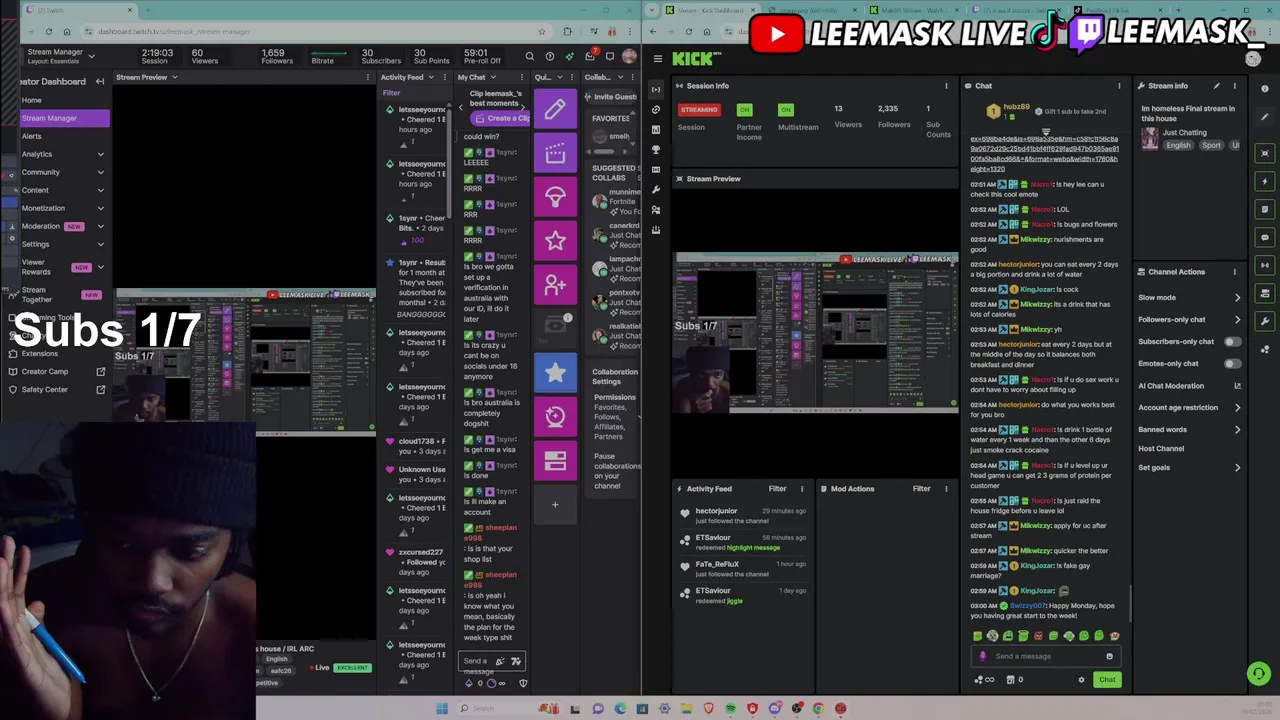Image resolution: width=1280 pixels, height=720 pixels.
Task: Open Chrome from the Windows taskbar
Action: 818,708
